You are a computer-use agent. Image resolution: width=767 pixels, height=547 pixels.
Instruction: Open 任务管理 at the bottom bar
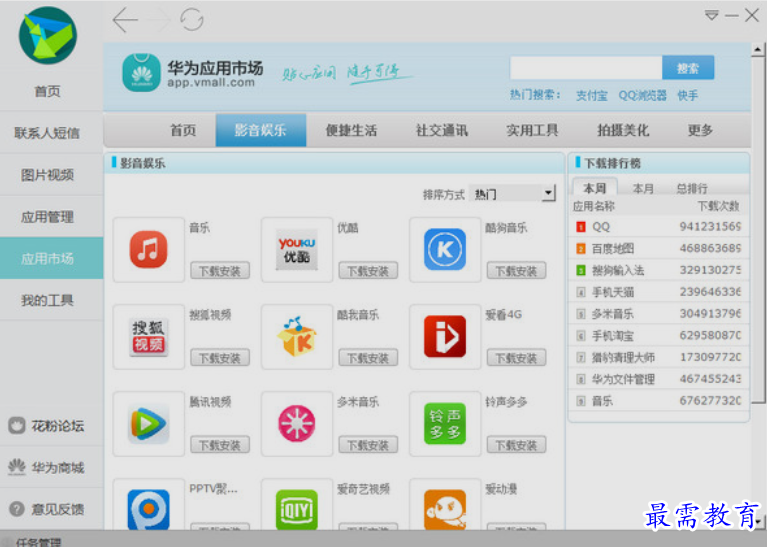tap(39, 542)
